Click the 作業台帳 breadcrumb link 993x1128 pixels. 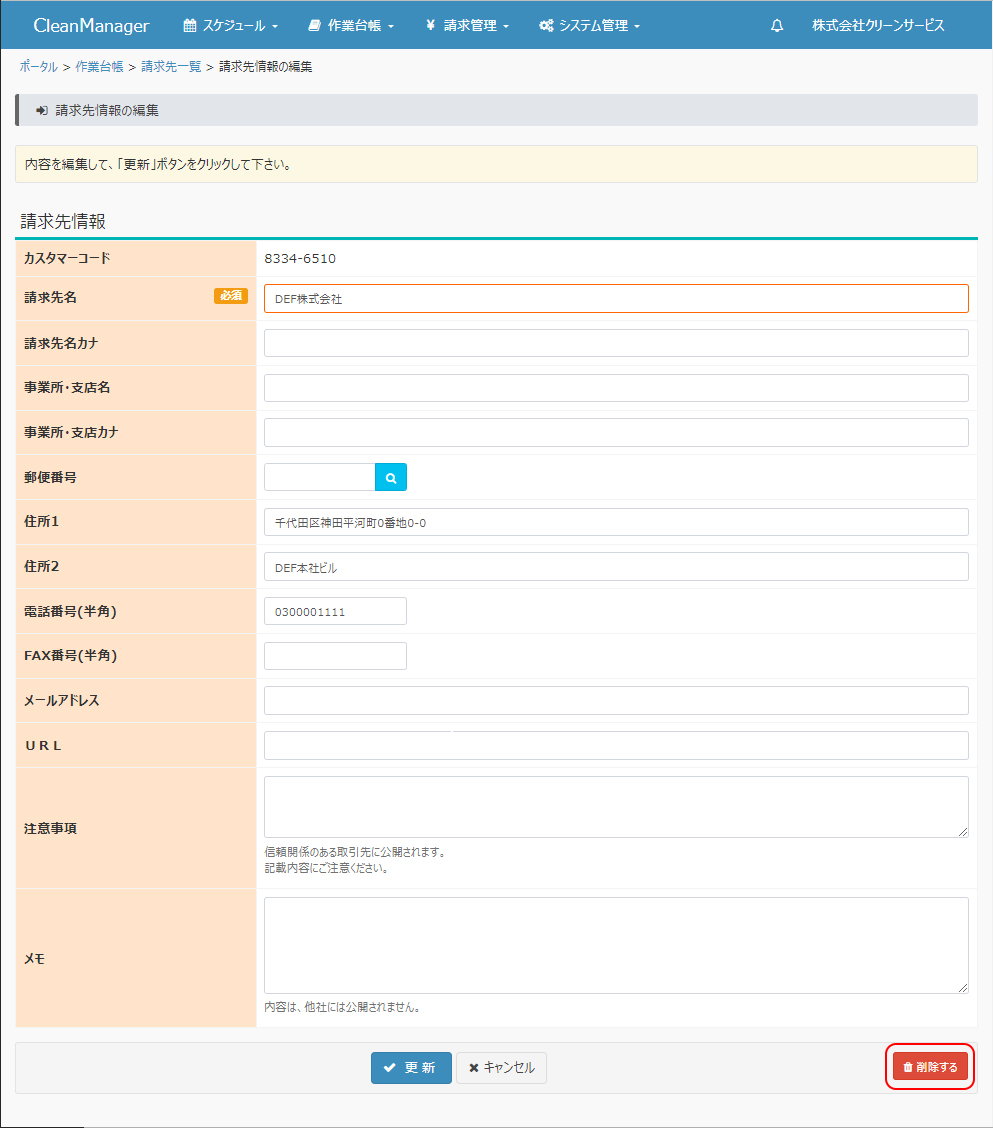coord(100,67)
